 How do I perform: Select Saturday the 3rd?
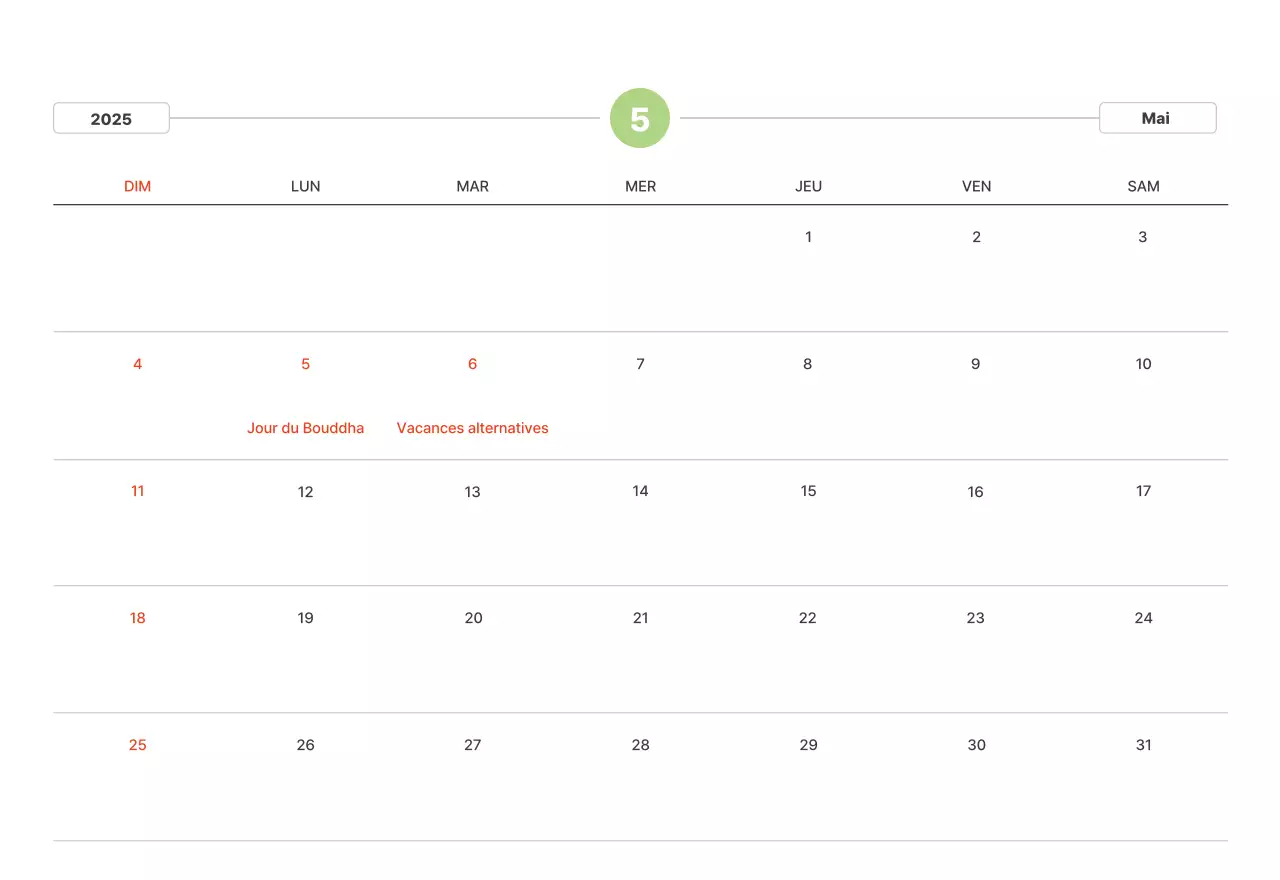[x=1142, y=237]
